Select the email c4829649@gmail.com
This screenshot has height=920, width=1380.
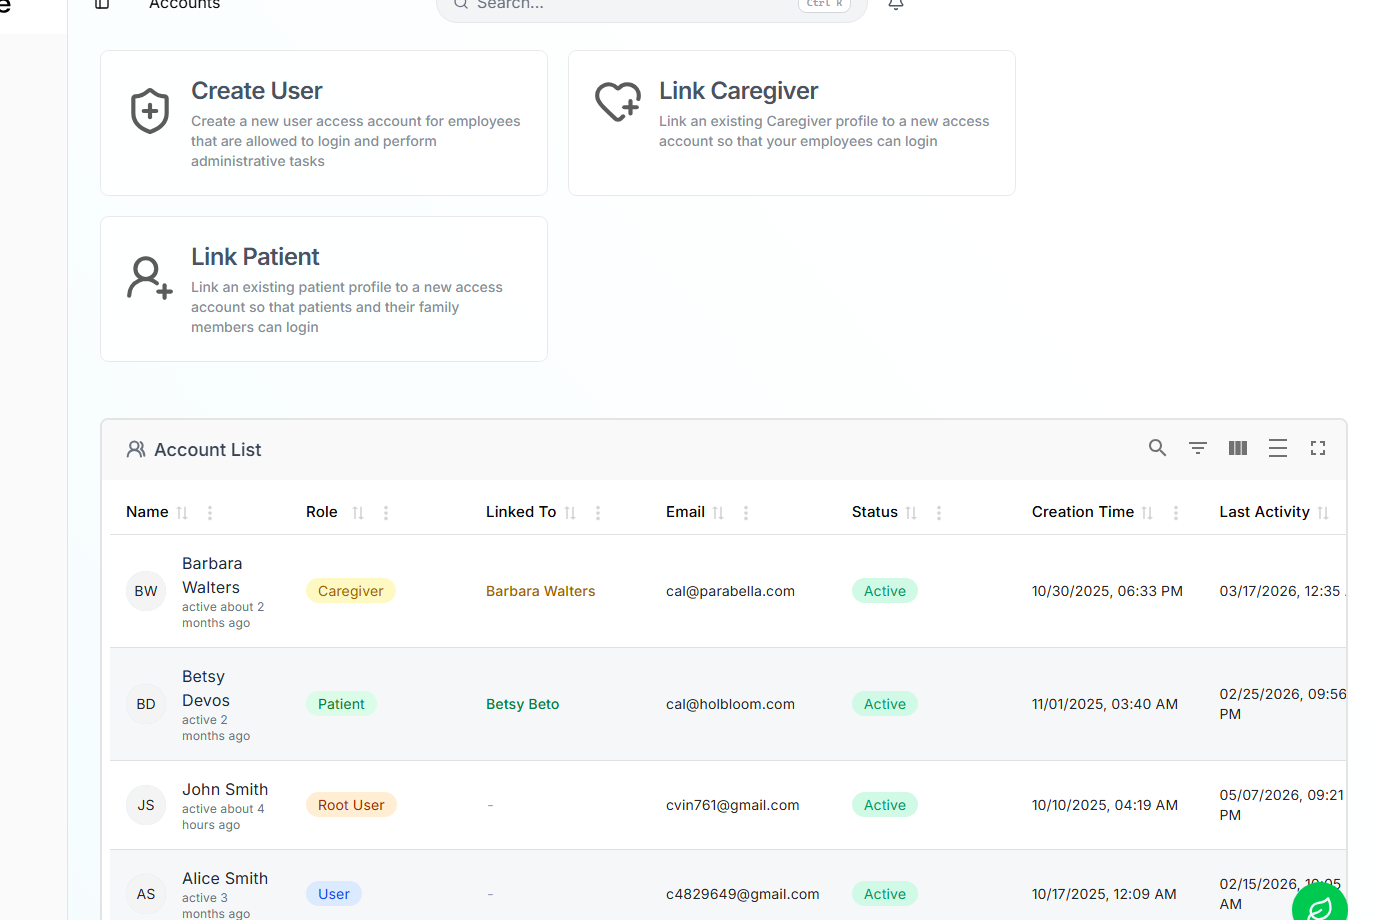tap(743, 894)
